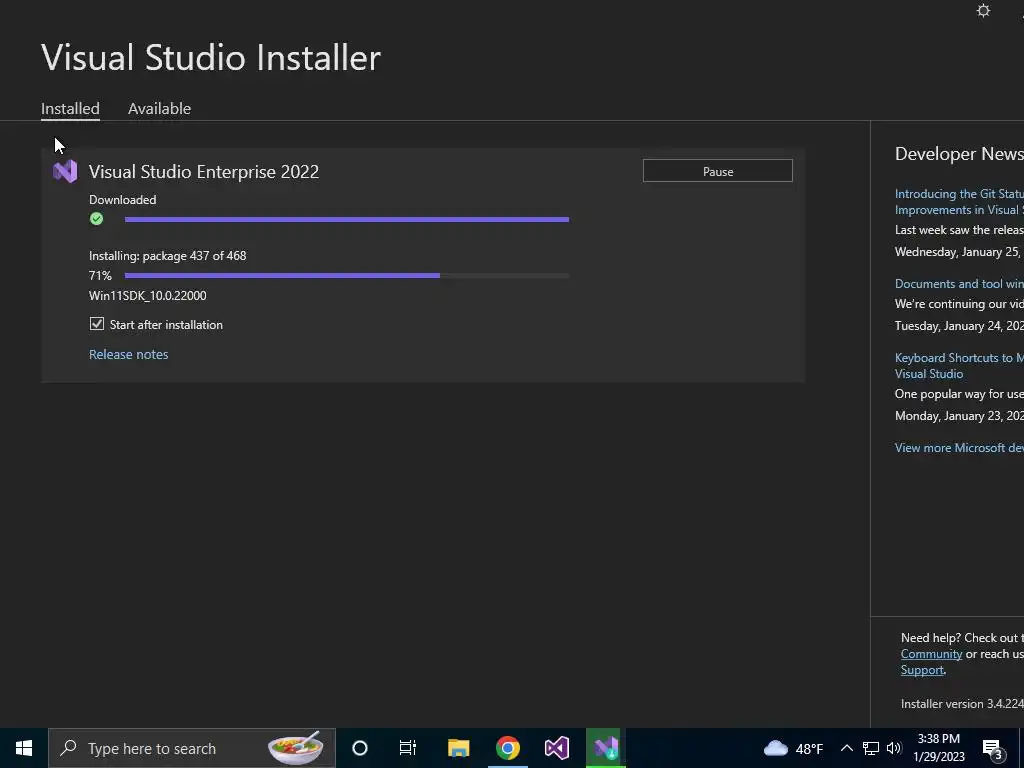Click the green download complete checkmark
The width and height of the screenshot is (1024, 768).
[x=97, y=219]
